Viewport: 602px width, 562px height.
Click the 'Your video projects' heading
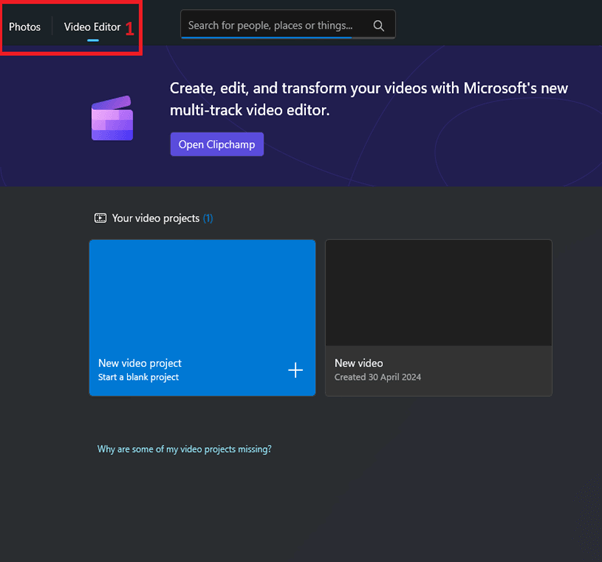point(155,218)
